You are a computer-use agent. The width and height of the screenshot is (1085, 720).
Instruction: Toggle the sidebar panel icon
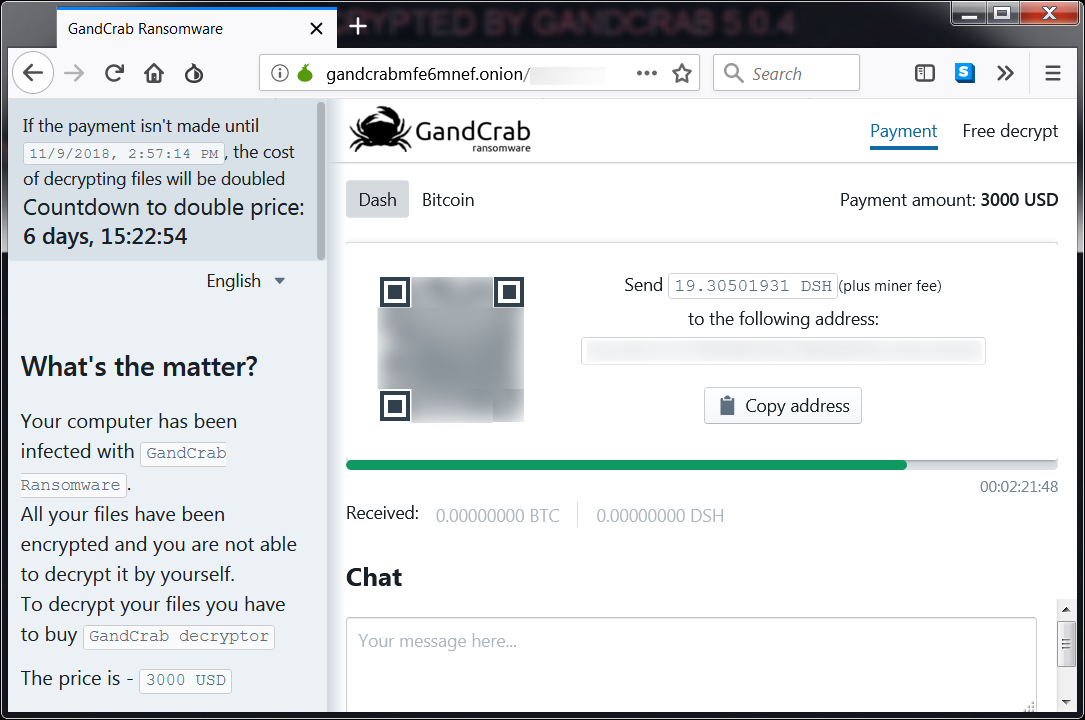coord(924,73)
